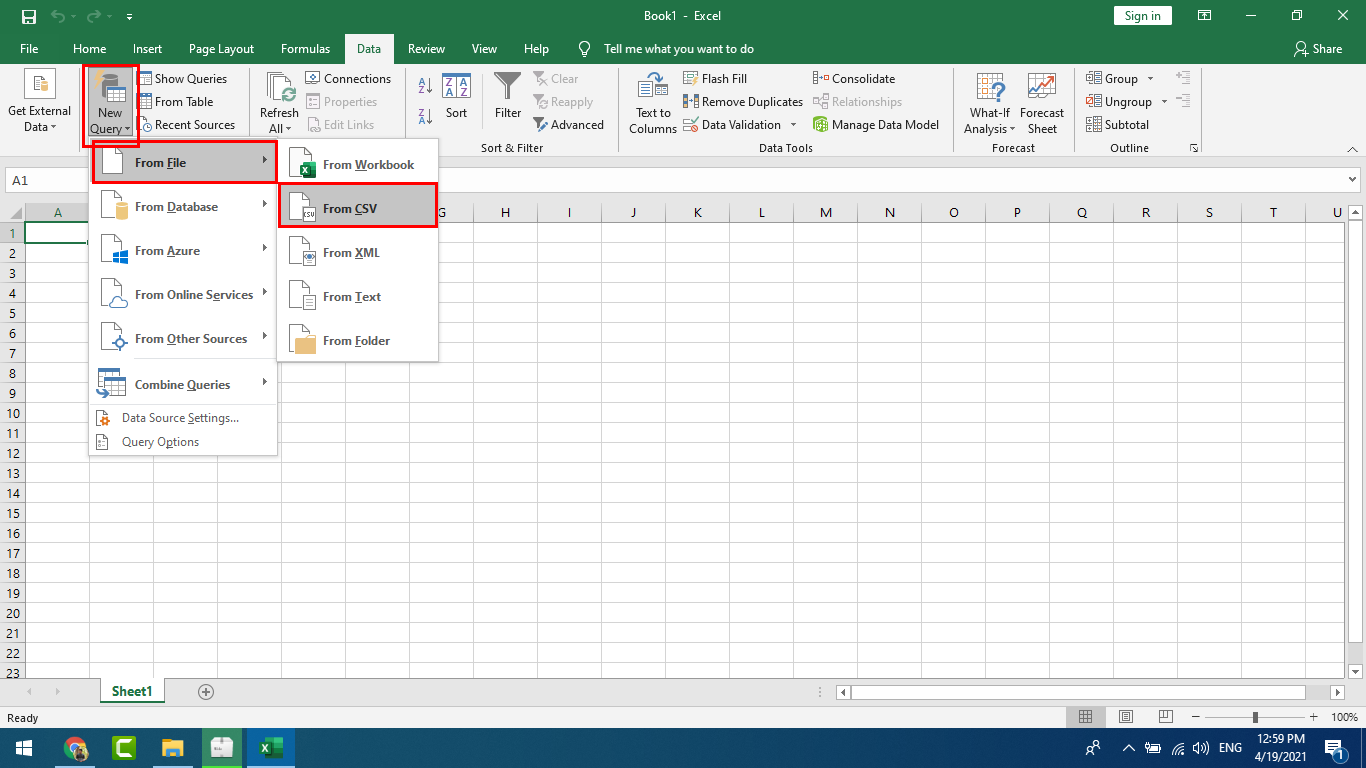Switch to Page Layout view in status bar
The image size is (1366, 768).
tap(1126, 717)
